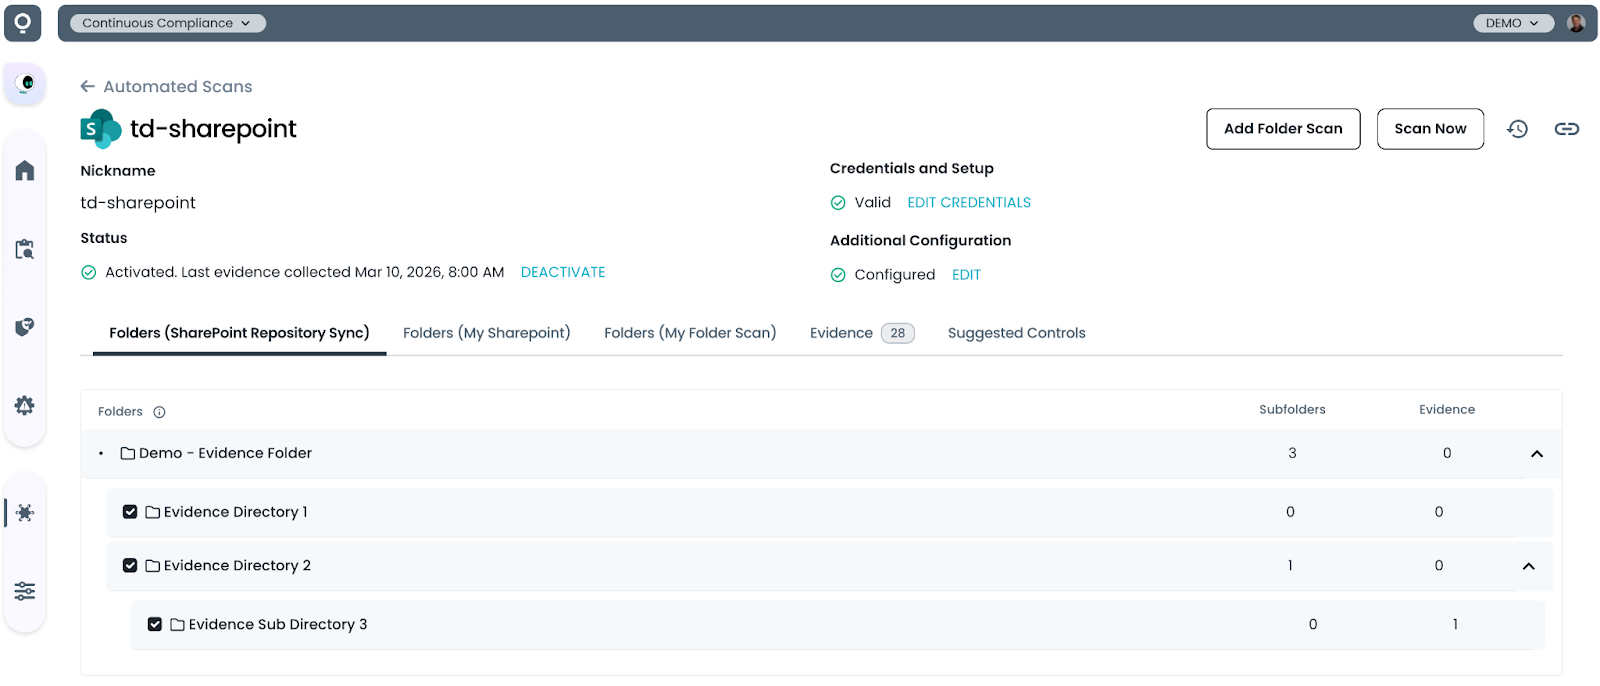
Task: Click folder icon of Evidence Directory 1
Action: click(153, 512)
